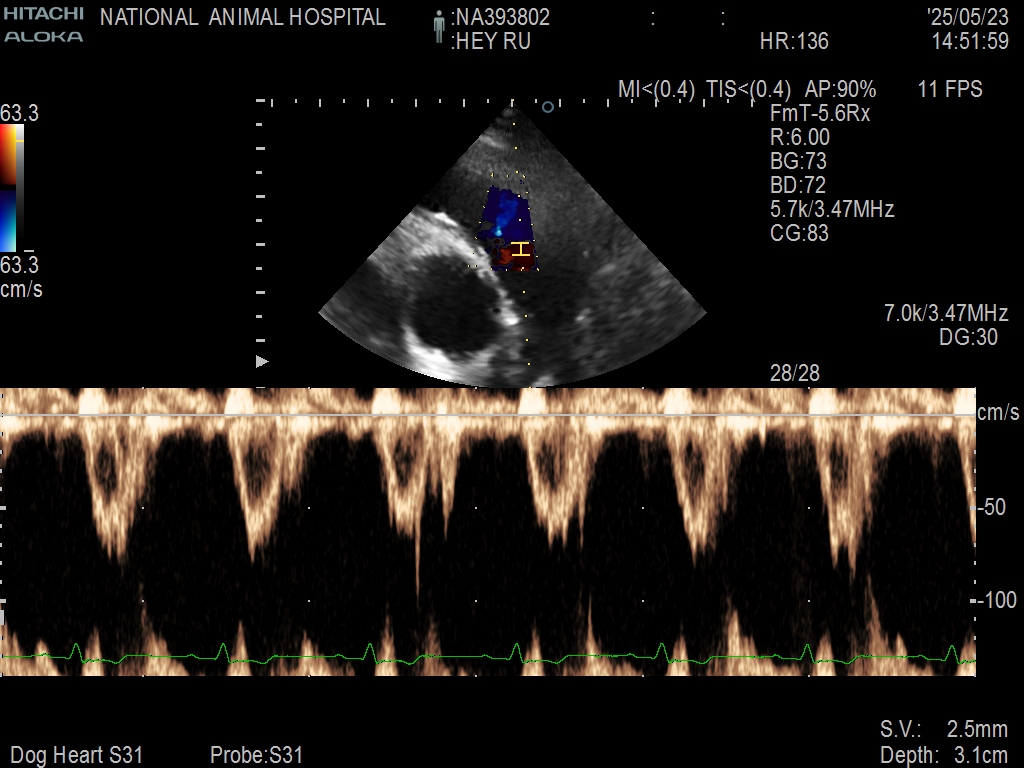Click the Dog Heart S31 preset label
The height and width of the screenshot is (768, 1024).
point(76,755)
